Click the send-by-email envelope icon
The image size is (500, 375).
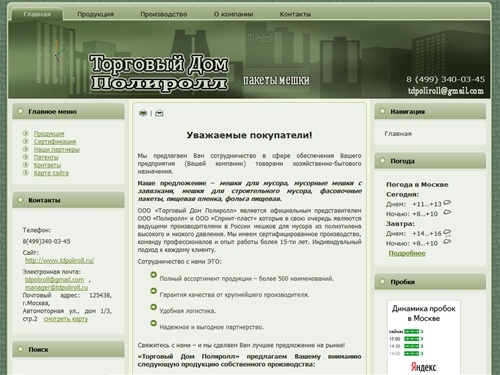159,113
